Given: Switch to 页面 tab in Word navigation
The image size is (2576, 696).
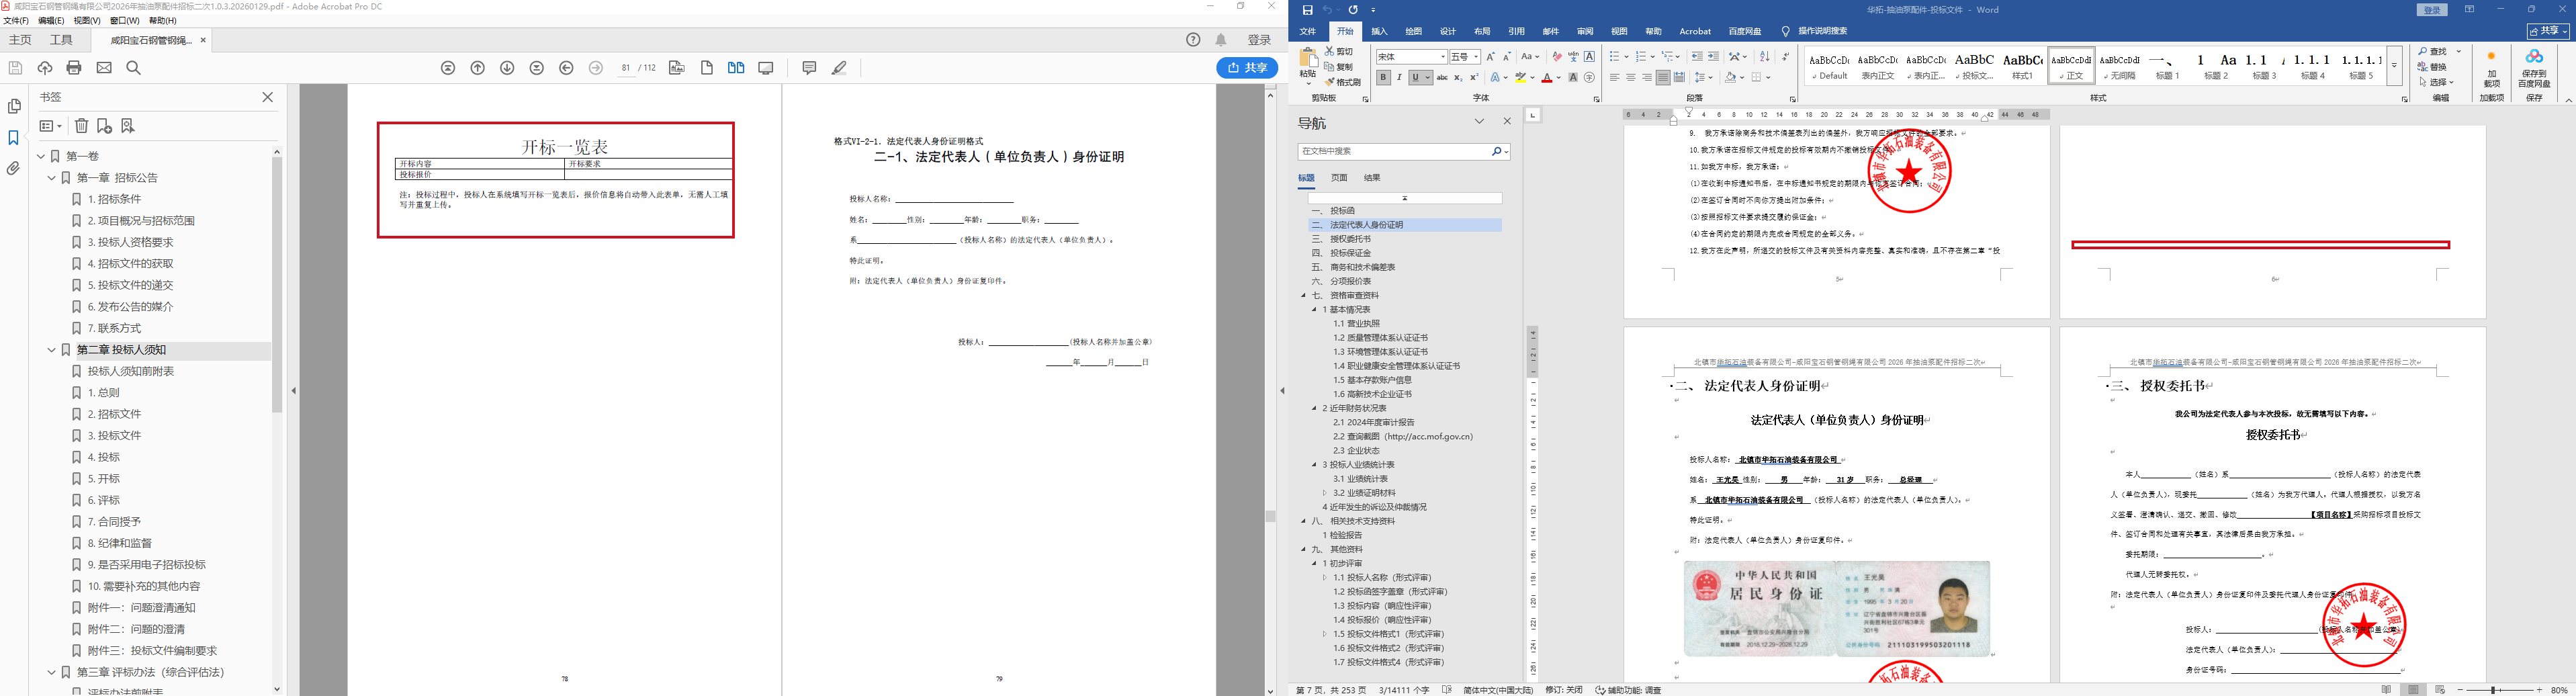Looking at the screenshot, I should click(1339, 178).
